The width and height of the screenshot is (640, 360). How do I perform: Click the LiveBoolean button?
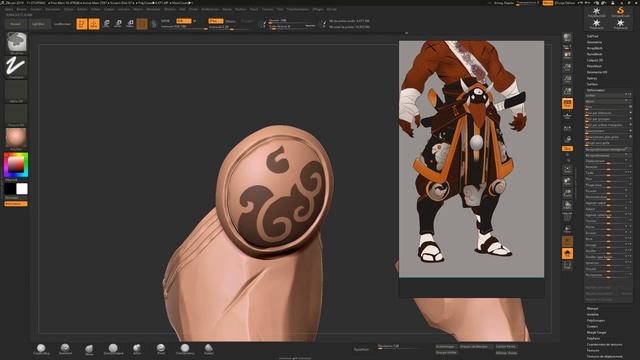62,24
